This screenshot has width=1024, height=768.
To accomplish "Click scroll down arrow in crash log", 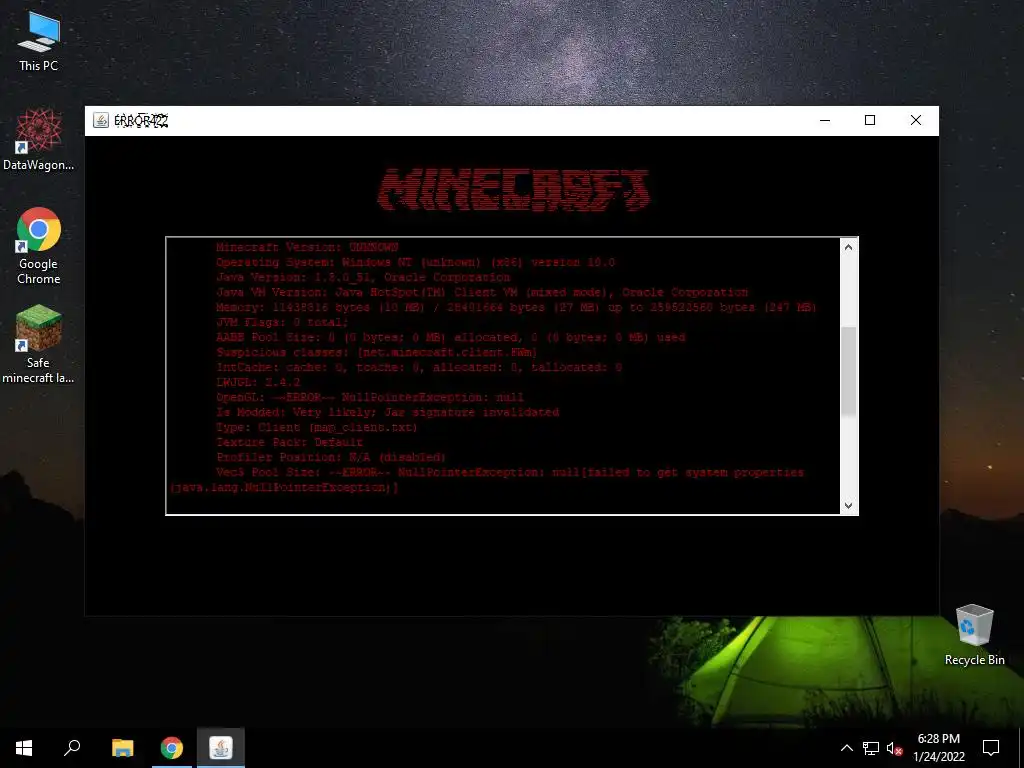I will click(848, 505).
